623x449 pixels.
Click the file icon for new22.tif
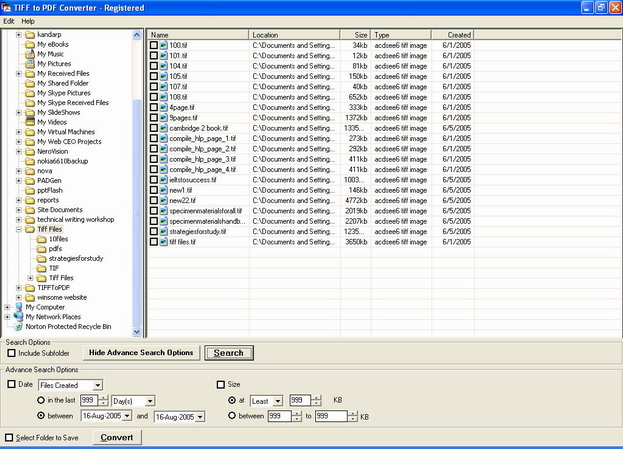(x=163, y=200)
